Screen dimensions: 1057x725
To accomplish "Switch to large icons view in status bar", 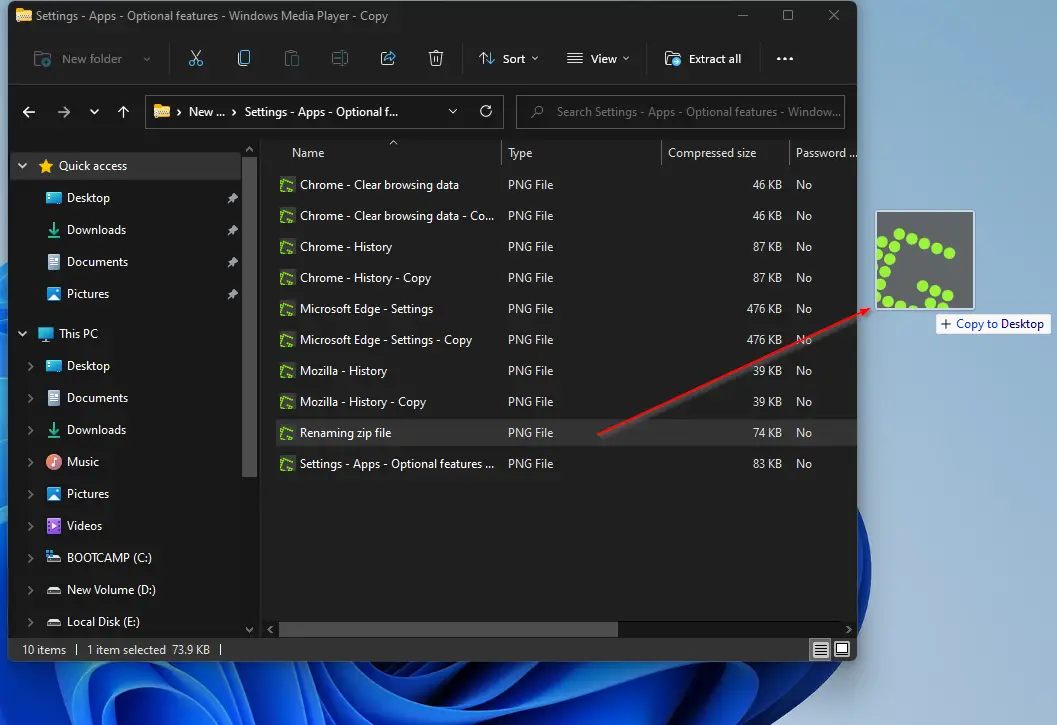I will (x=842, y=649).
